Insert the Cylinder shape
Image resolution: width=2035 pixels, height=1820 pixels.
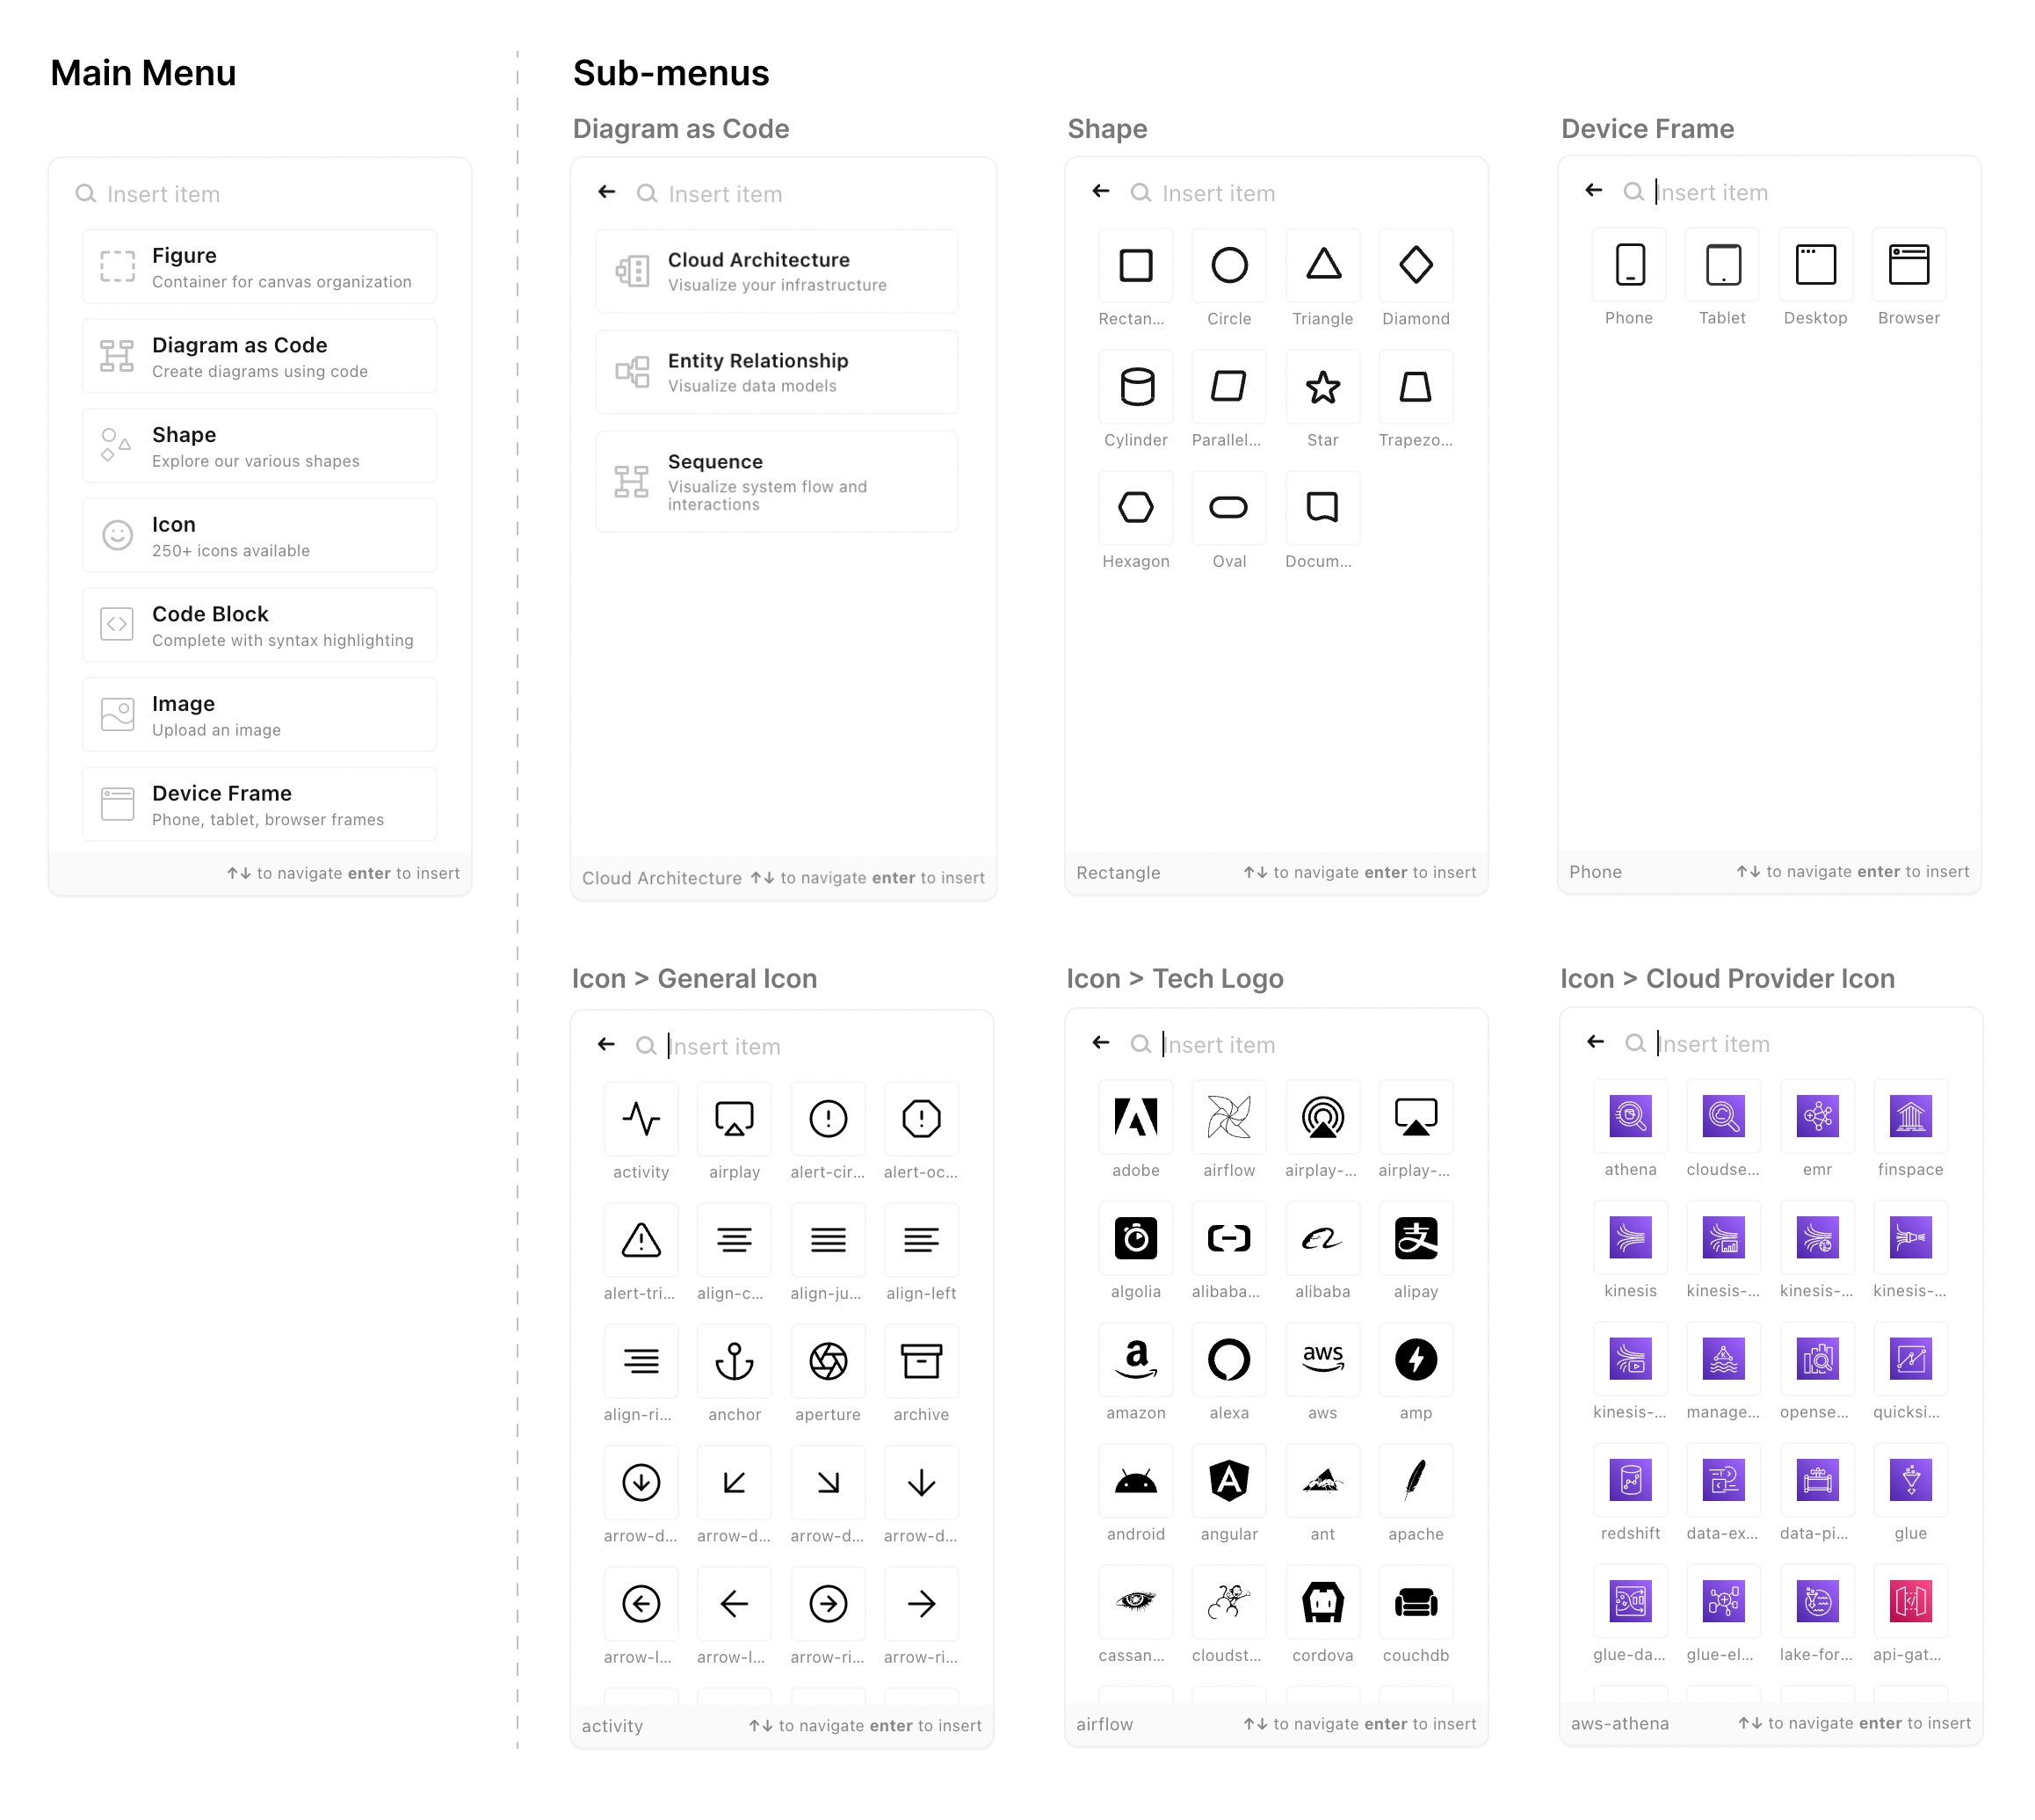(1135, 387)
